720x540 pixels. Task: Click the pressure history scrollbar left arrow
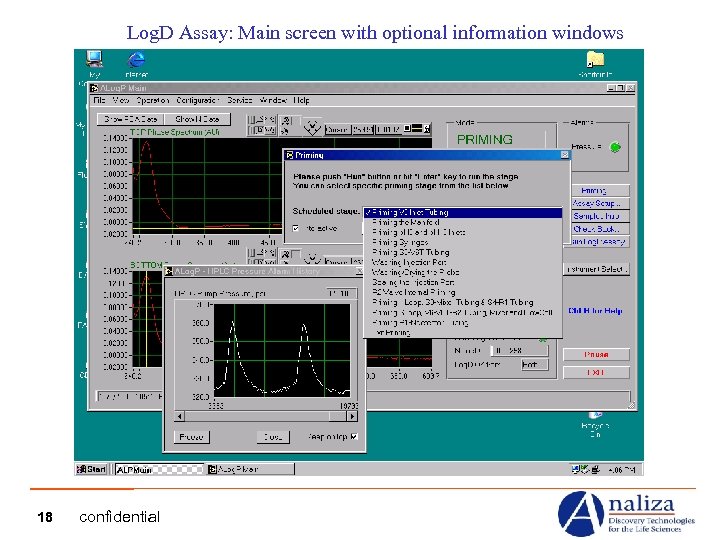tap(180, 416)
